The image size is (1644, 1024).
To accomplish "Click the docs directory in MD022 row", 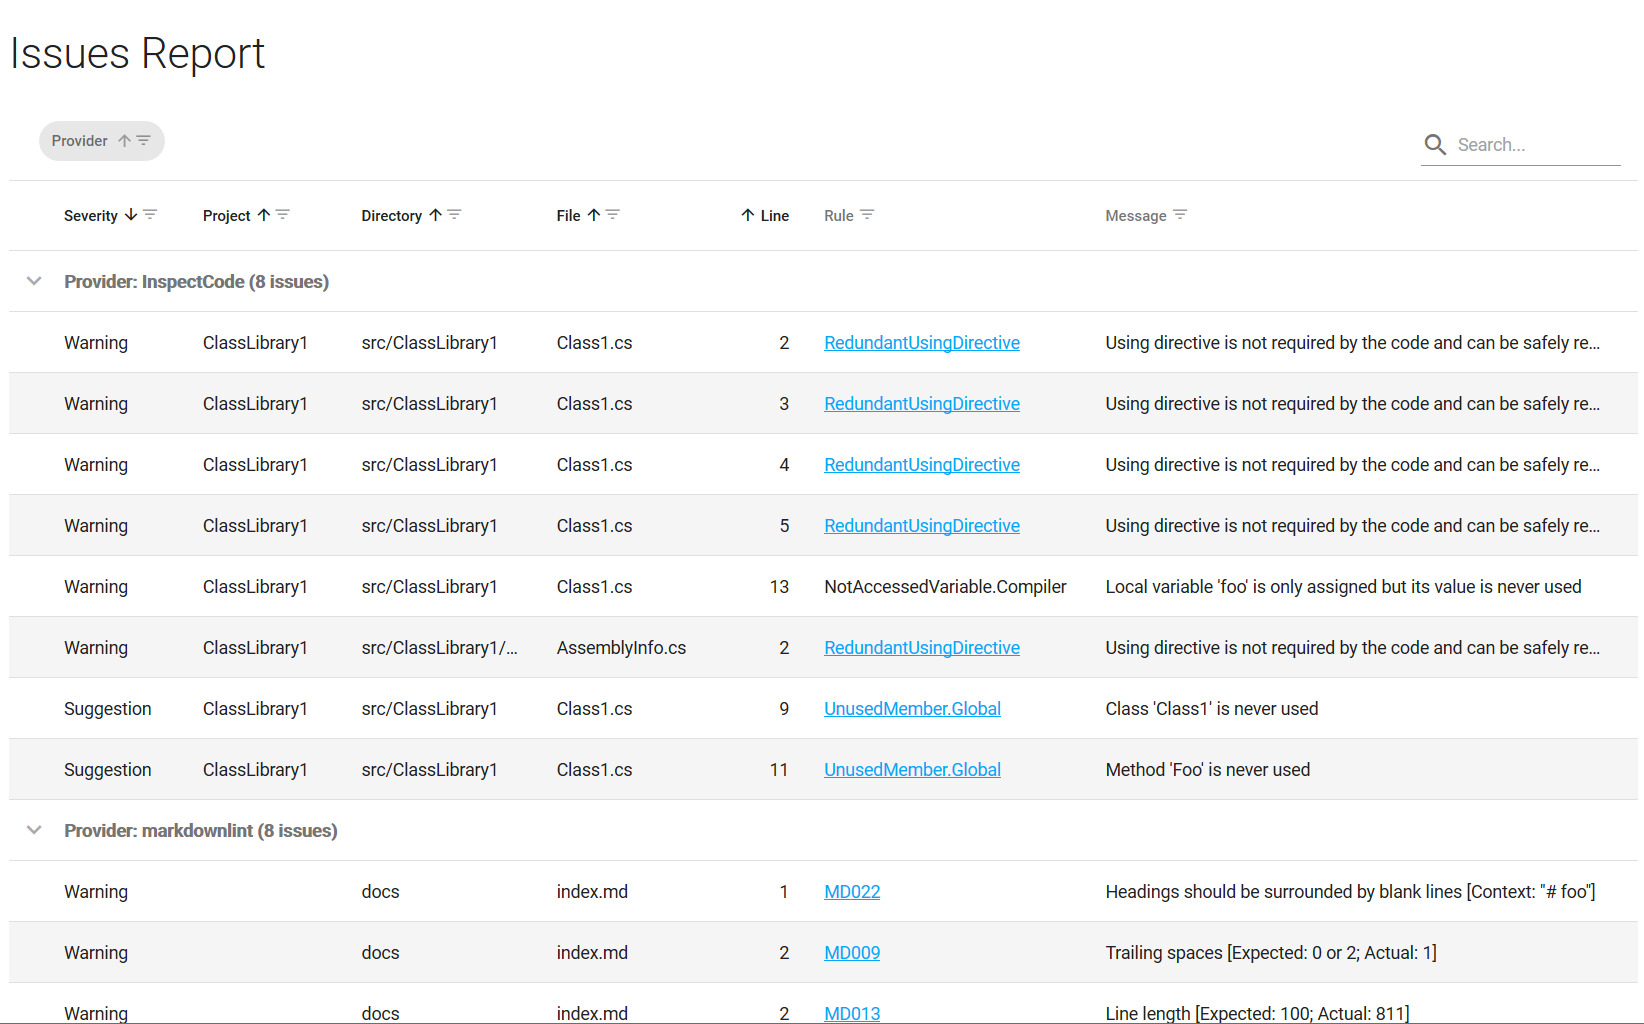I will pyautogui.click(x=380, y=892).
